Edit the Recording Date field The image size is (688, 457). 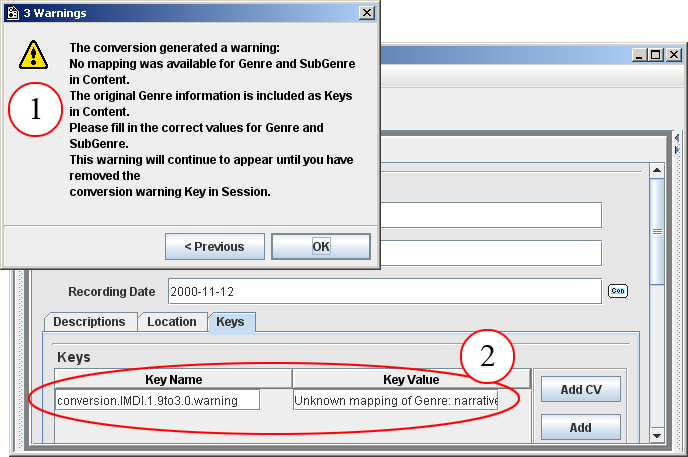(x=385, y=291)
